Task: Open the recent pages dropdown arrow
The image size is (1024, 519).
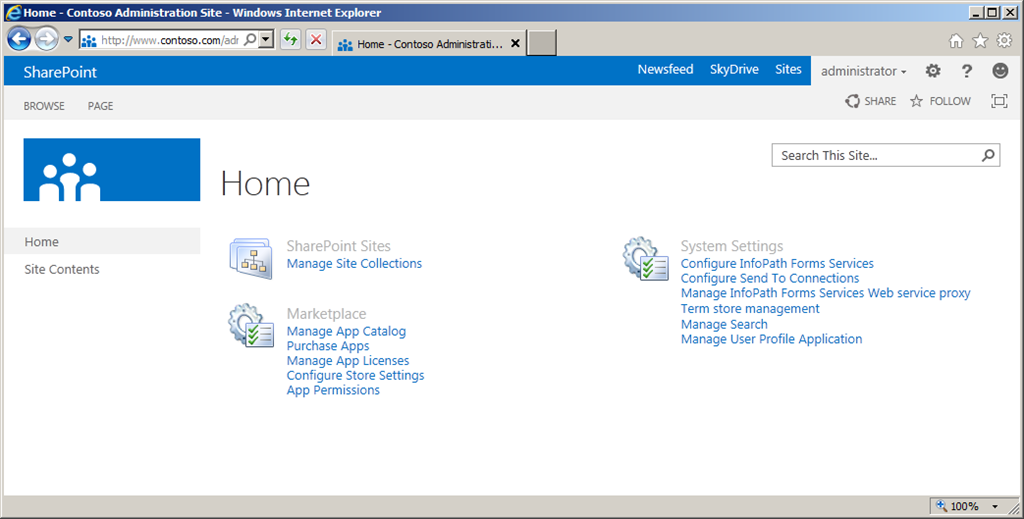Action: pos(67,39)
